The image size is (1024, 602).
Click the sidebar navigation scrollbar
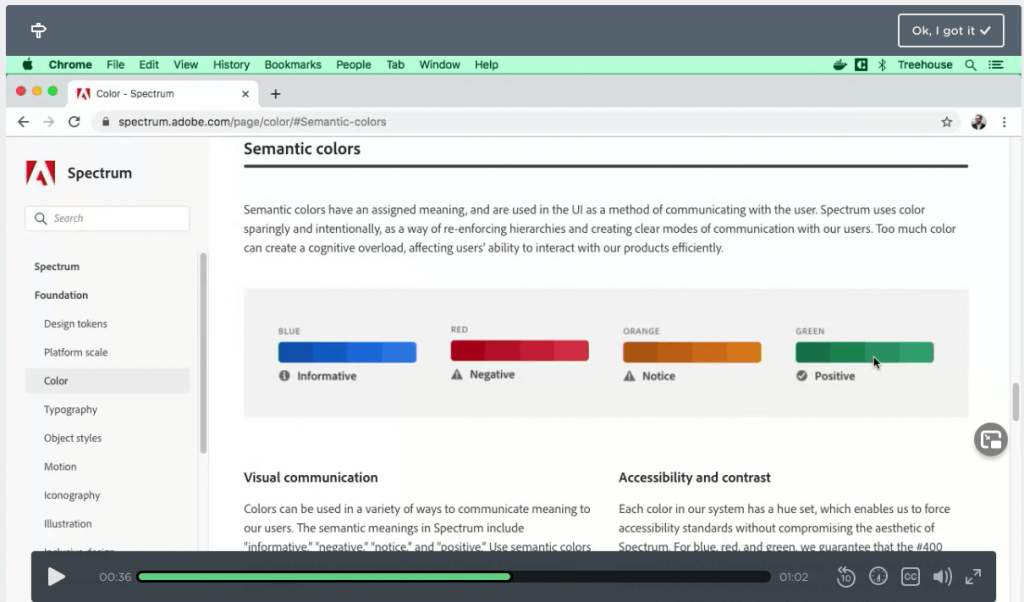203,353
